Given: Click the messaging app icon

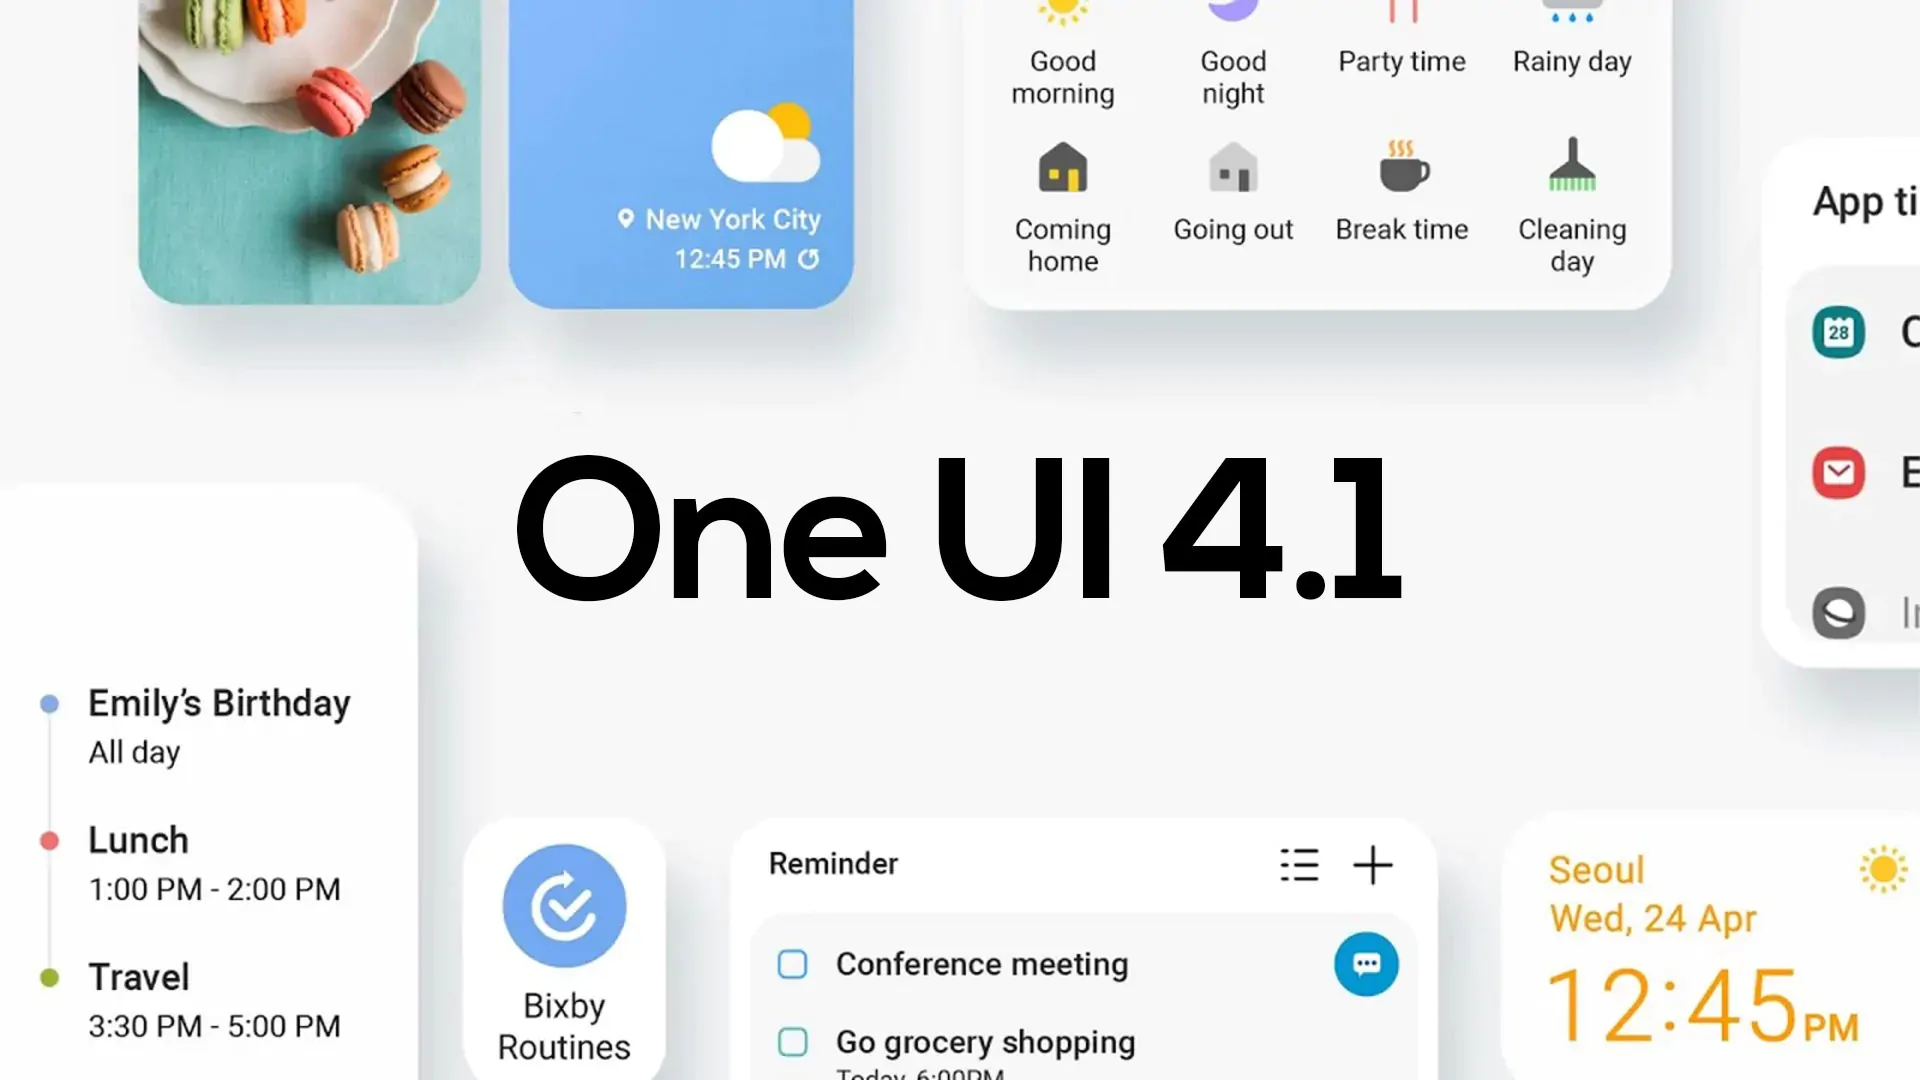Looking at the screenshot, I should [x=1366, y=964].
